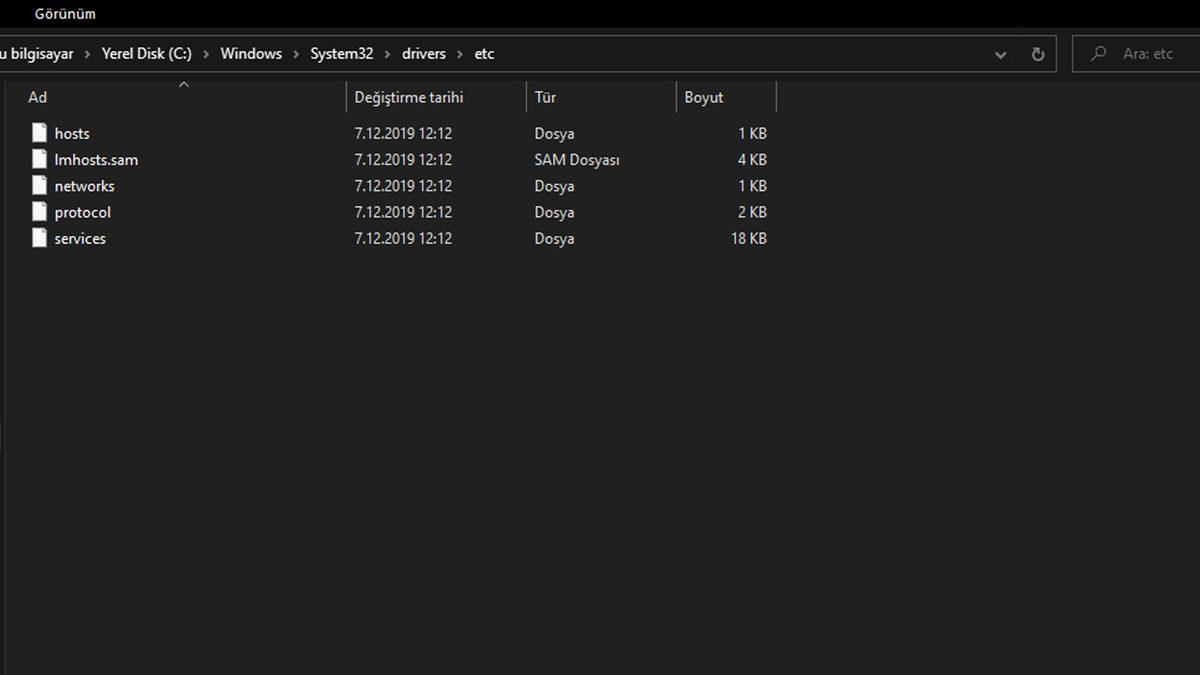Navigate to Yerel Disk (C:) in the breadcrumb
The height and width of the screenshot is (675, 1200).
coord(146,54)
